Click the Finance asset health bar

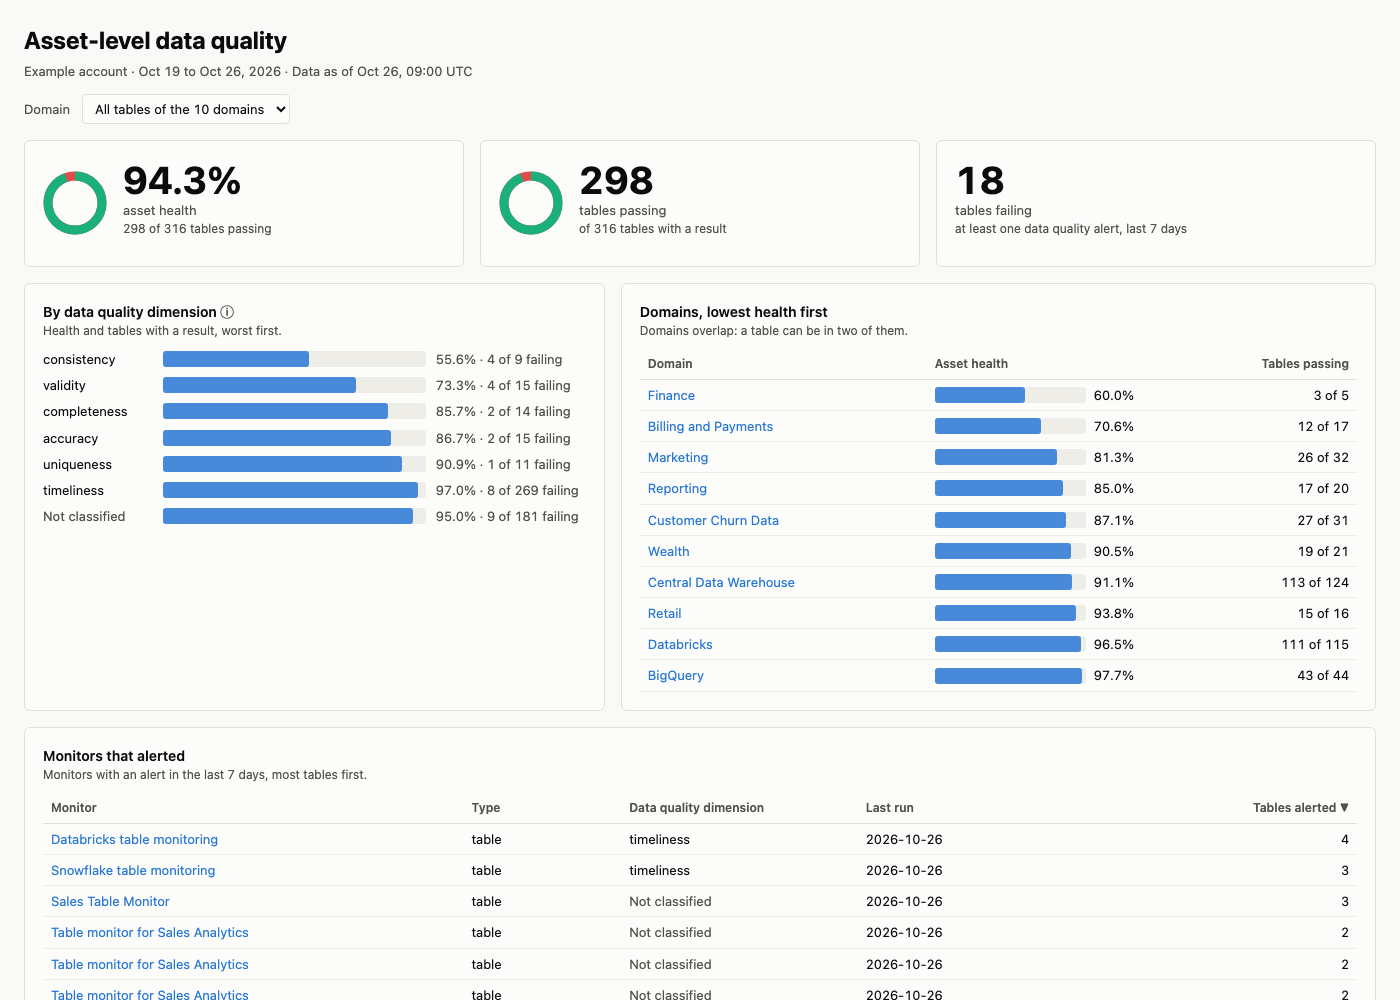1010,395
